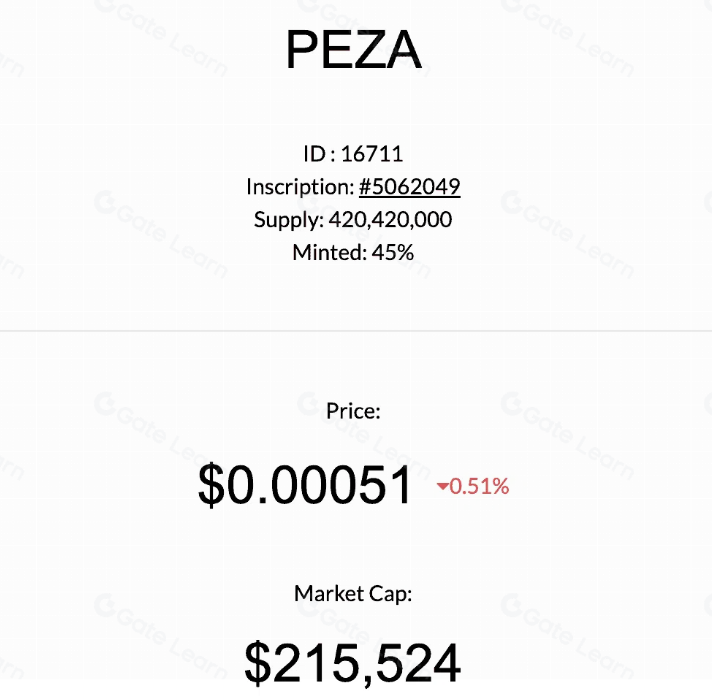
Task: Click the Inscription label text
Action: click(299, 186)
